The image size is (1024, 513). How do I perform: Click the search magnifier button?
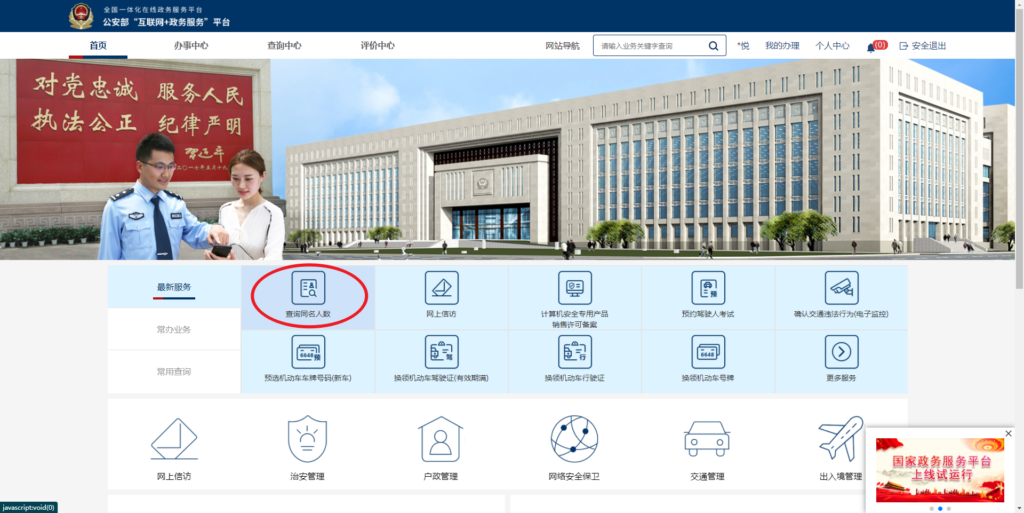pos(714,46)
